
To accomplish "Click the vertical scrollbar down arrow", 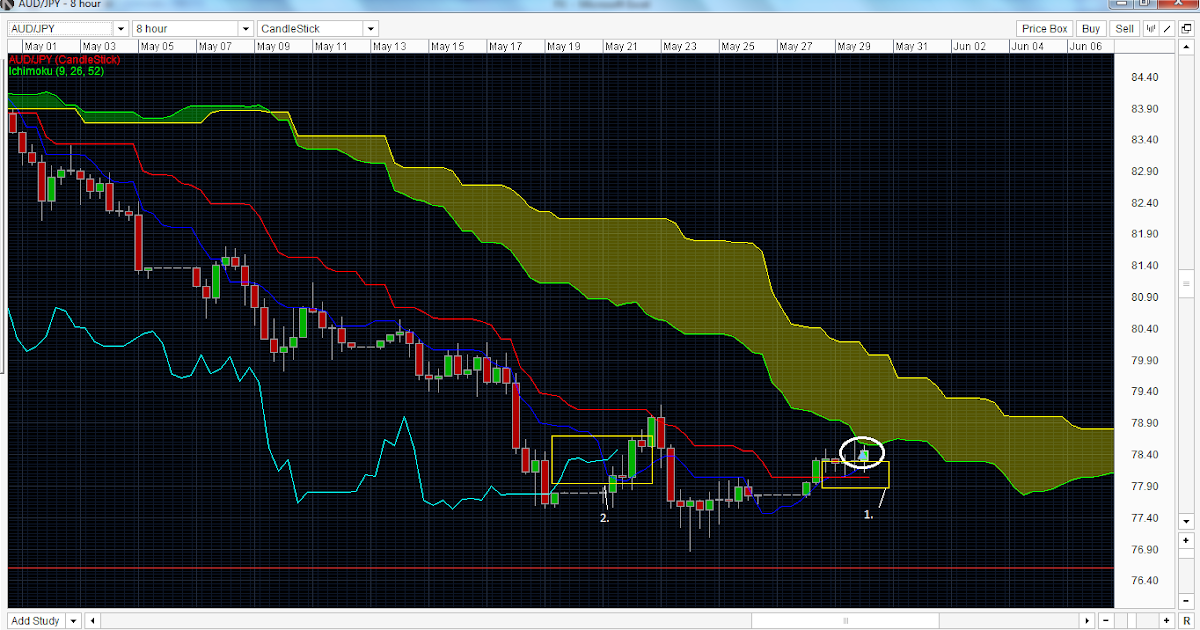I will [x=1186, y=521].
